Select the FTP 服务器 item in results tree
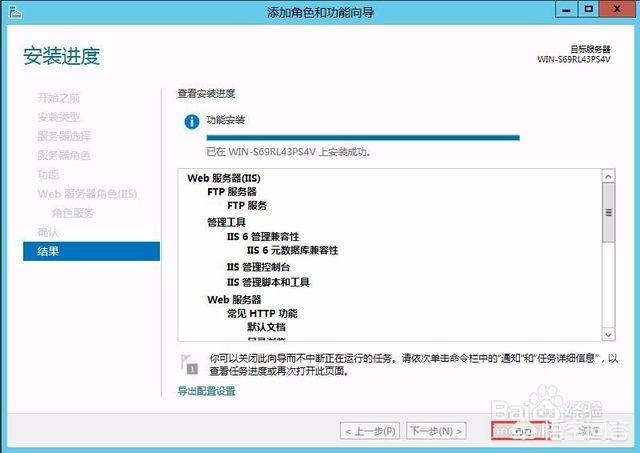 [x=232, y=191]
